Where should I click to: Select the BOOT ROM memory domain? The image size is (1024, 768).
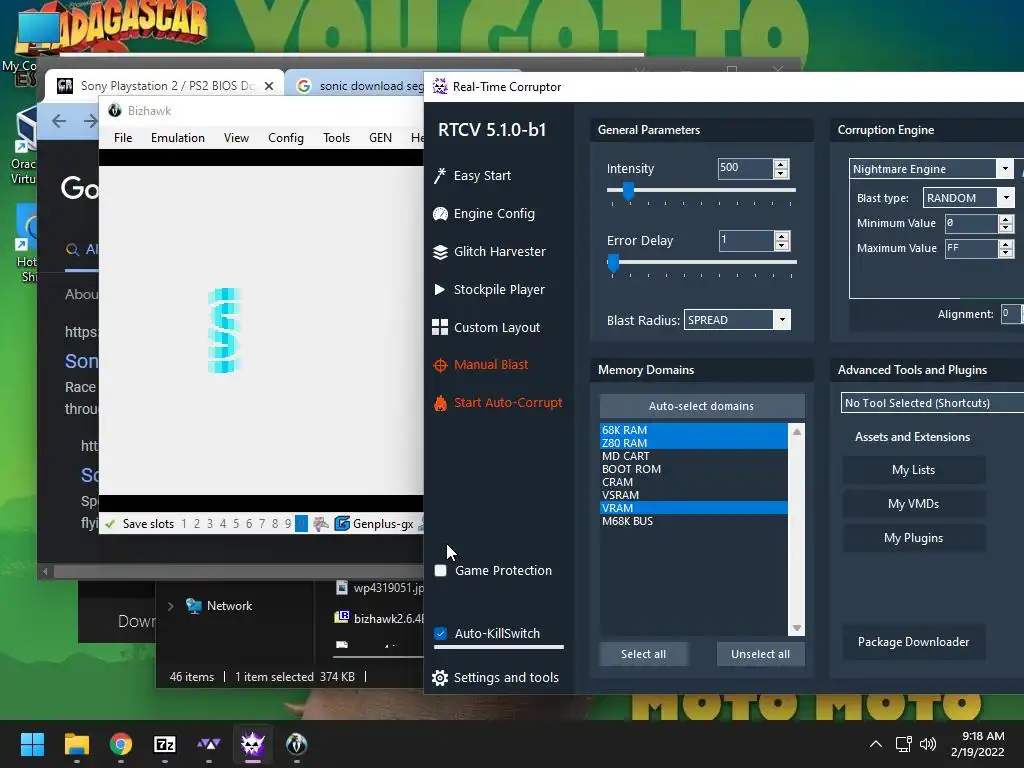tap(694, 469)
